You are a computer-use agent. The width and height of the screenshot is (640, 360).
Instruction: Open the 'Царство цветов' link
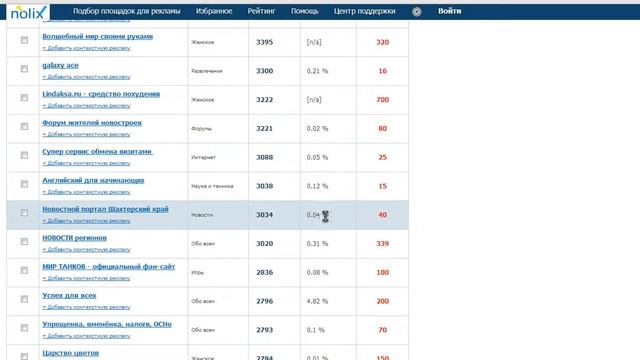tap(71, 353)
